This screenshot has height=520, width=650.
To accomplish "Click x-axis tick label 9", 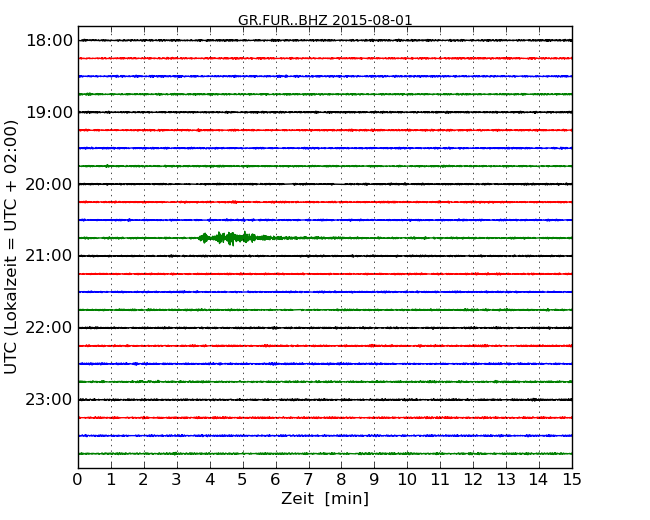I will tap(374, 479).
